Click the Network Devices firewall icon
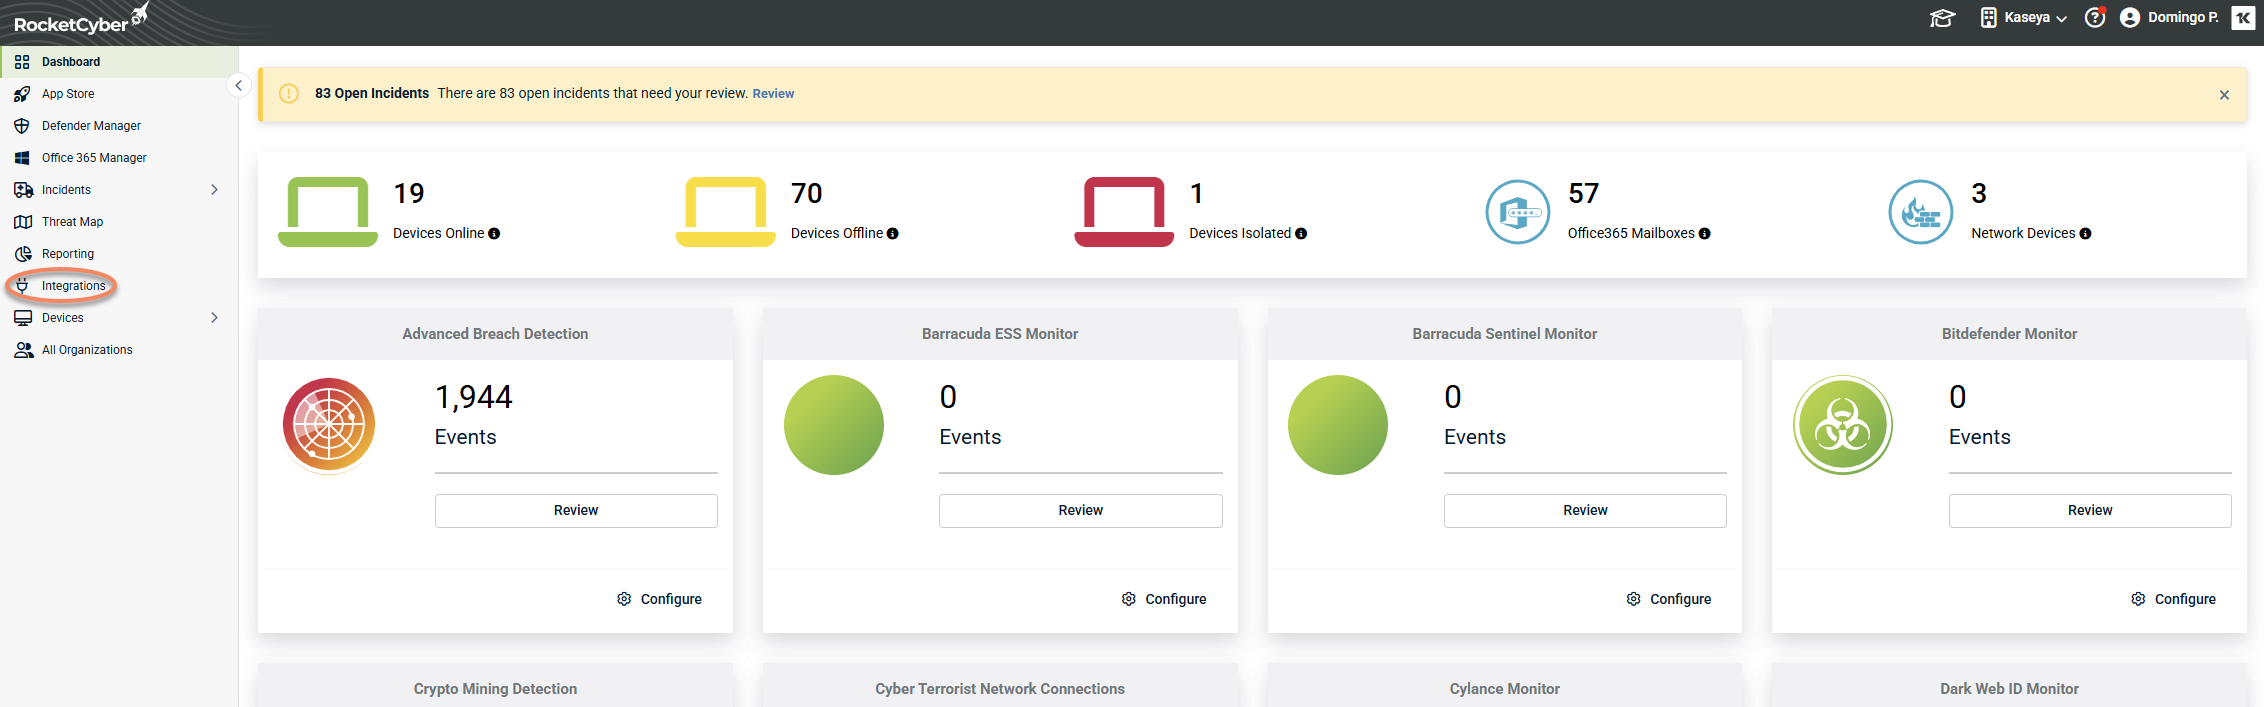The width and height of the screenshot is (2264, 707). pos(1921,212)
